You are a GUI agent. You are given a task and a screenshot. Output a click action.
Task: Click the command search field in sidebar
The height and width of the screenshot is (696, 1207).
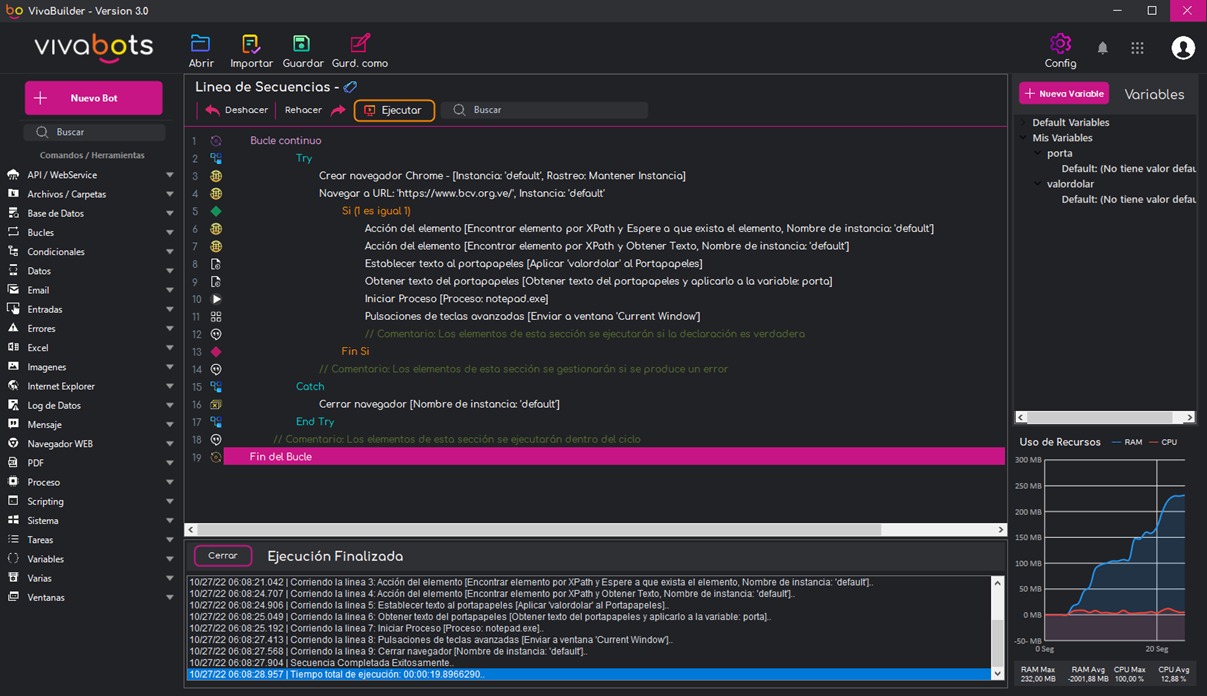point(95,132)
